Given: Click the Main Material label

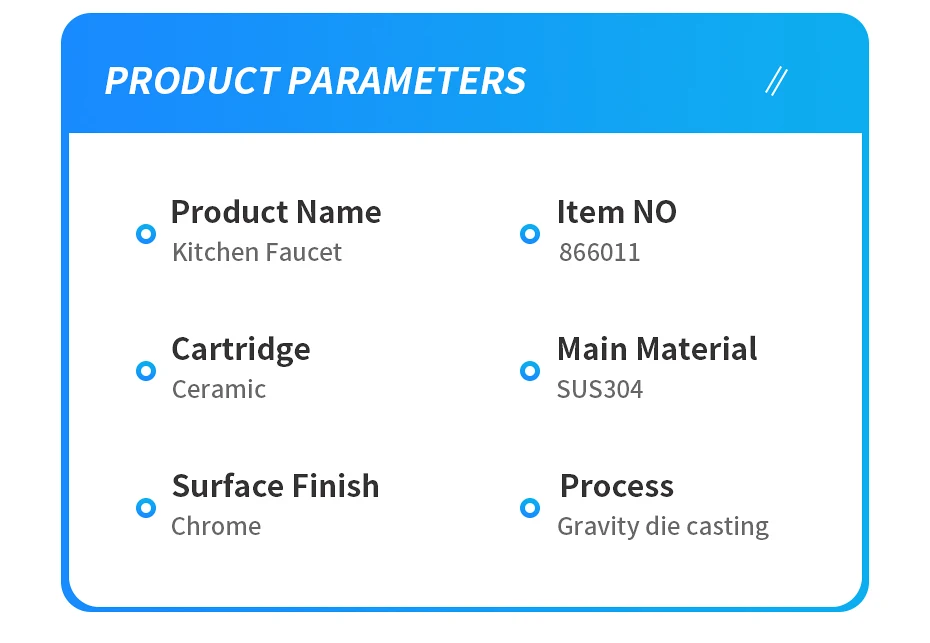Looking at the screenshot, I should coord(657,349).
